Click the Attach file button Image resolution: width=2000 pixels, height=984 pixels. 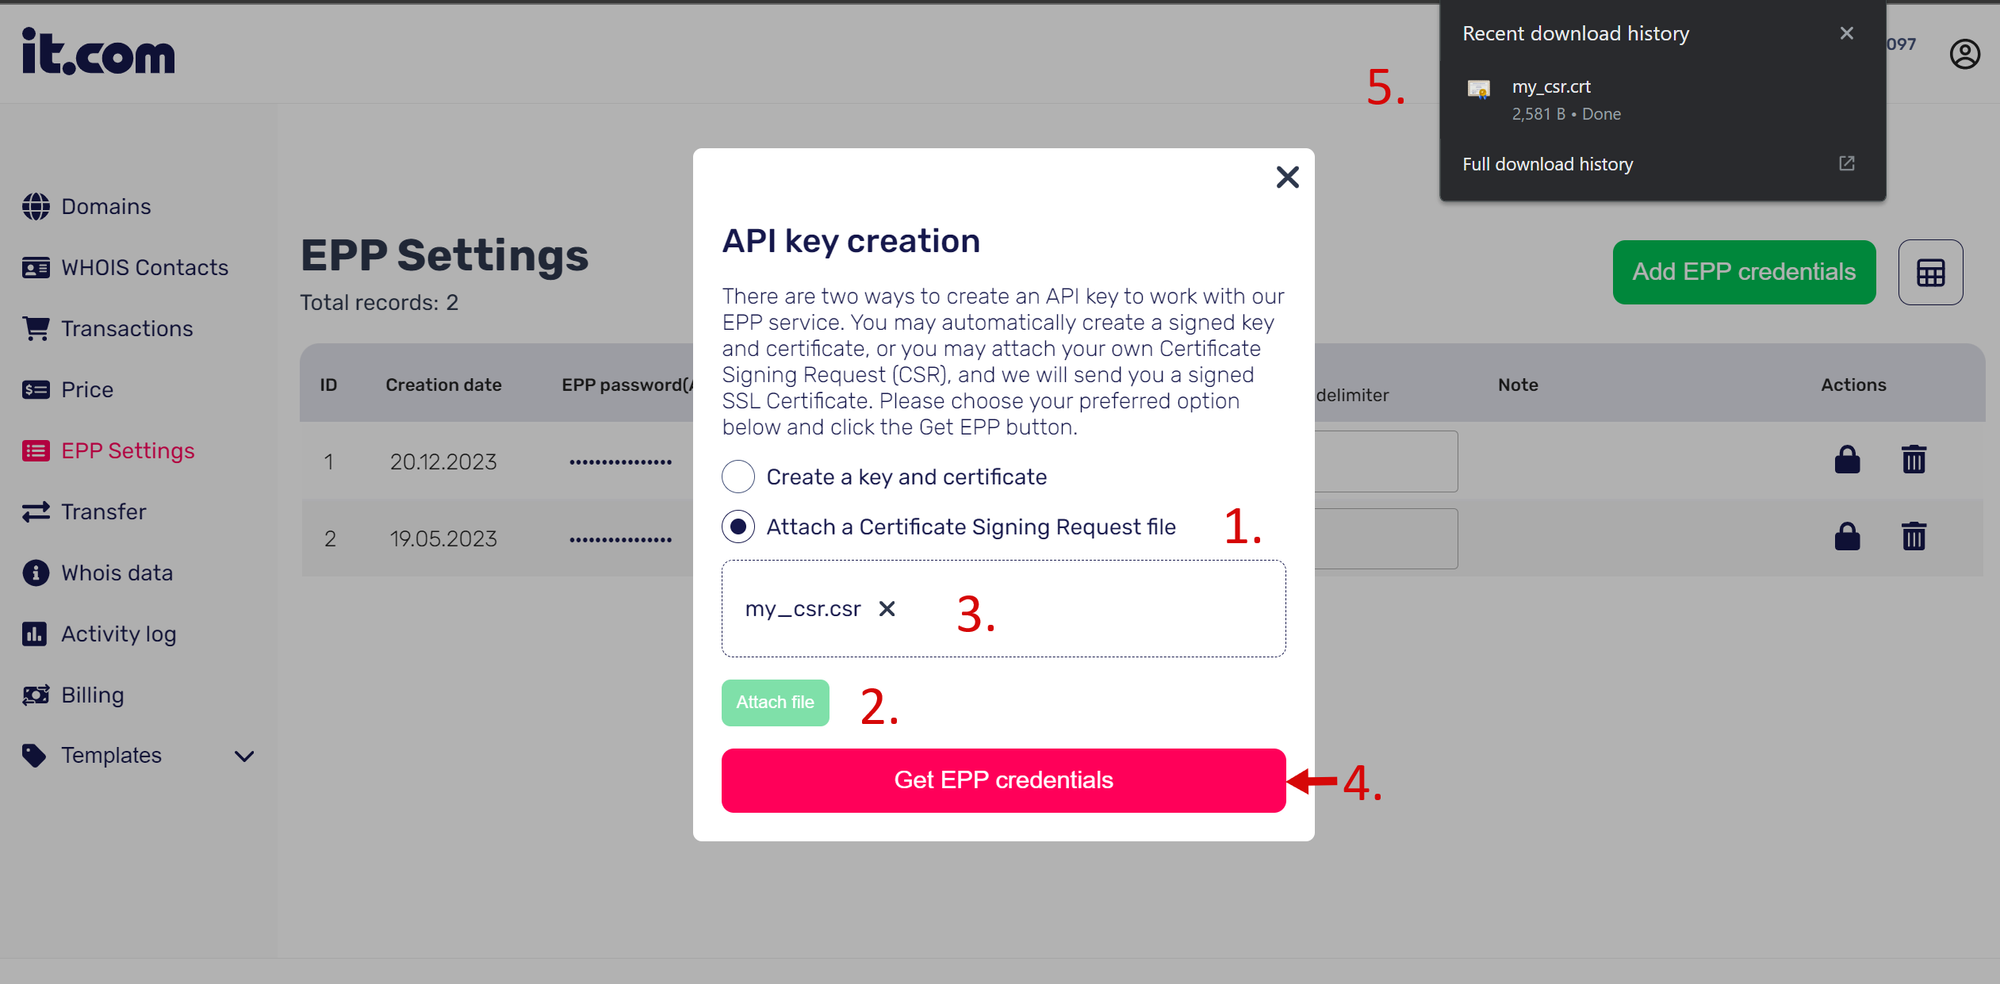775,703
